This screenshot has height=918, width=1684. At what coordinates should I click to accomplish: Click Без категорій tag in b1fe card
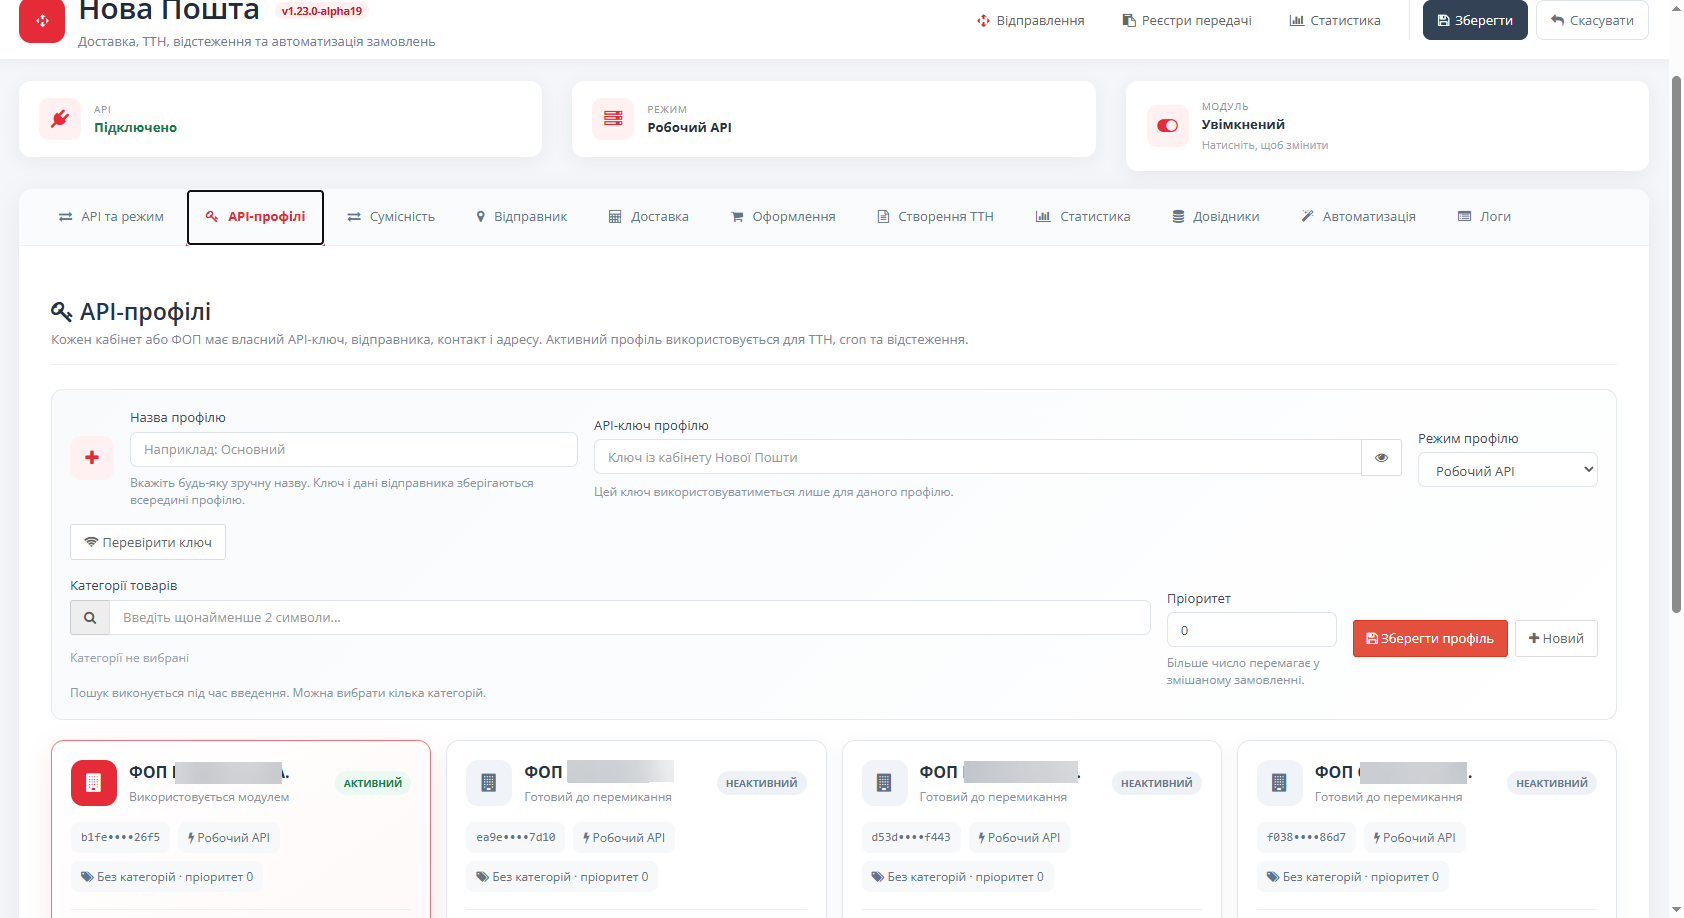167,877
